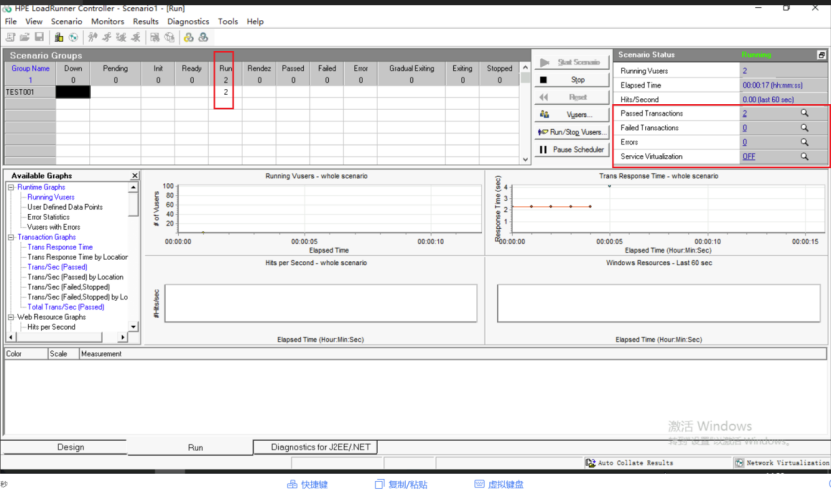
Task: Open the Passed Transactions count link
Action: 745,113
